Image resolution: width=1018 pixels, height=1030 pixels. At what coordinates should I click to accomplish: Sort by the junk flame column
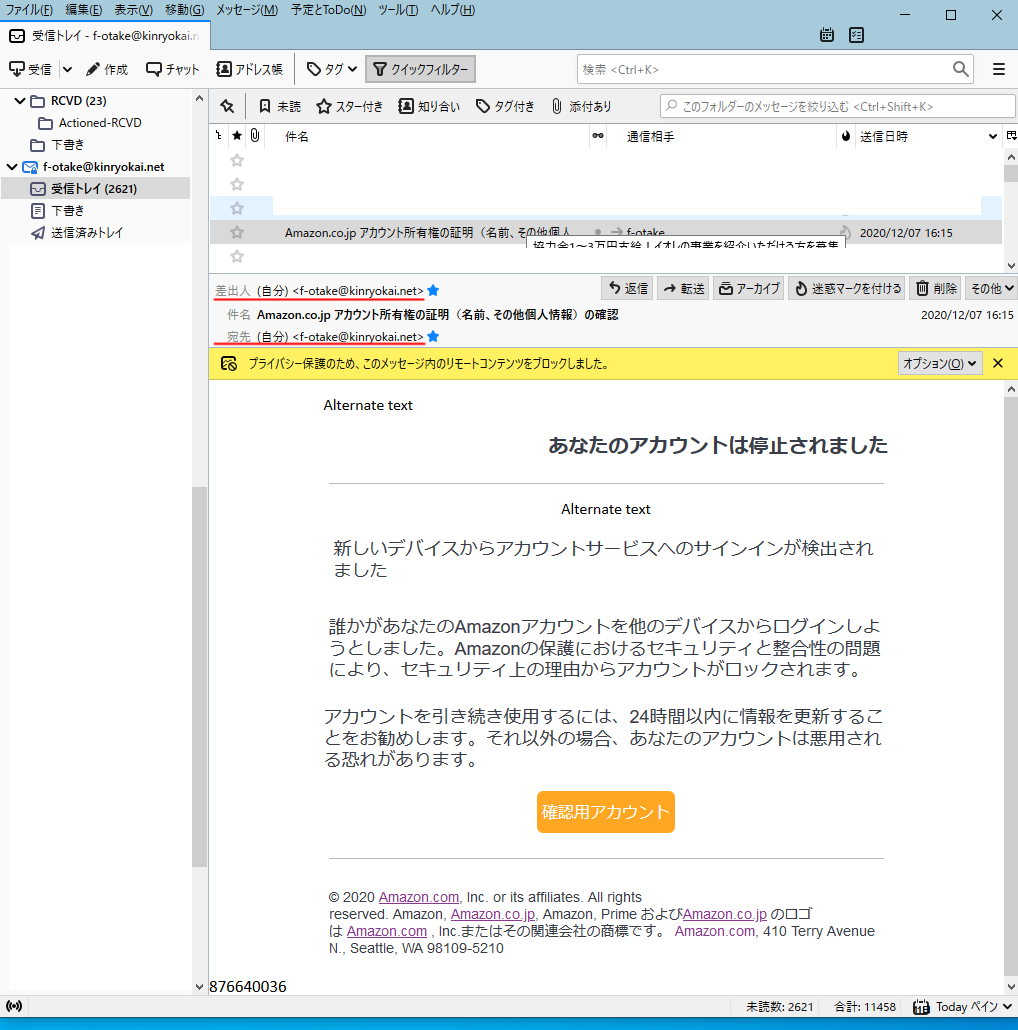pyautogui.click(x=845, y=136)
